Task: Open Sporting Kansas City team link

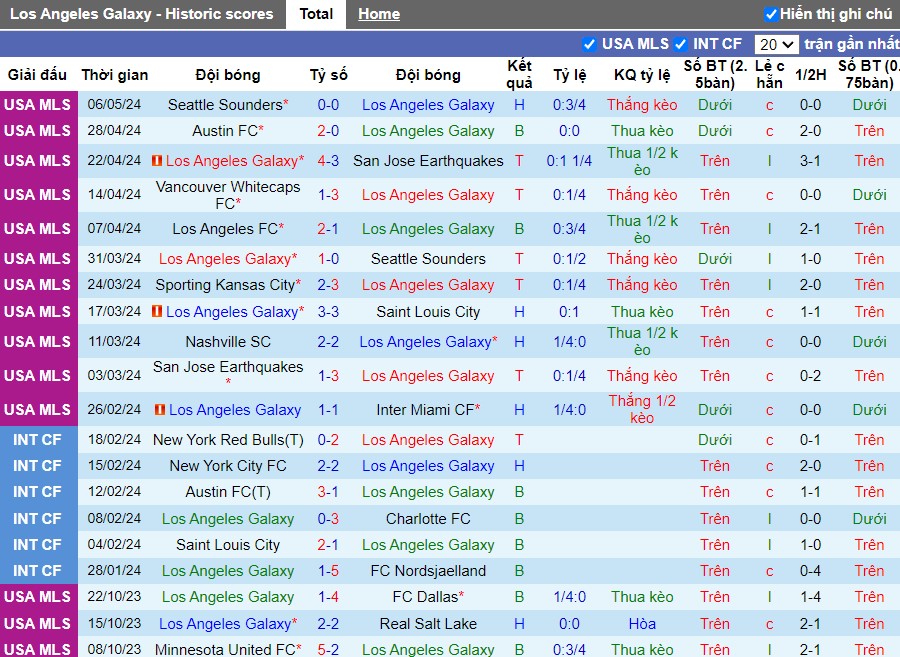Action: pos(225,285)
